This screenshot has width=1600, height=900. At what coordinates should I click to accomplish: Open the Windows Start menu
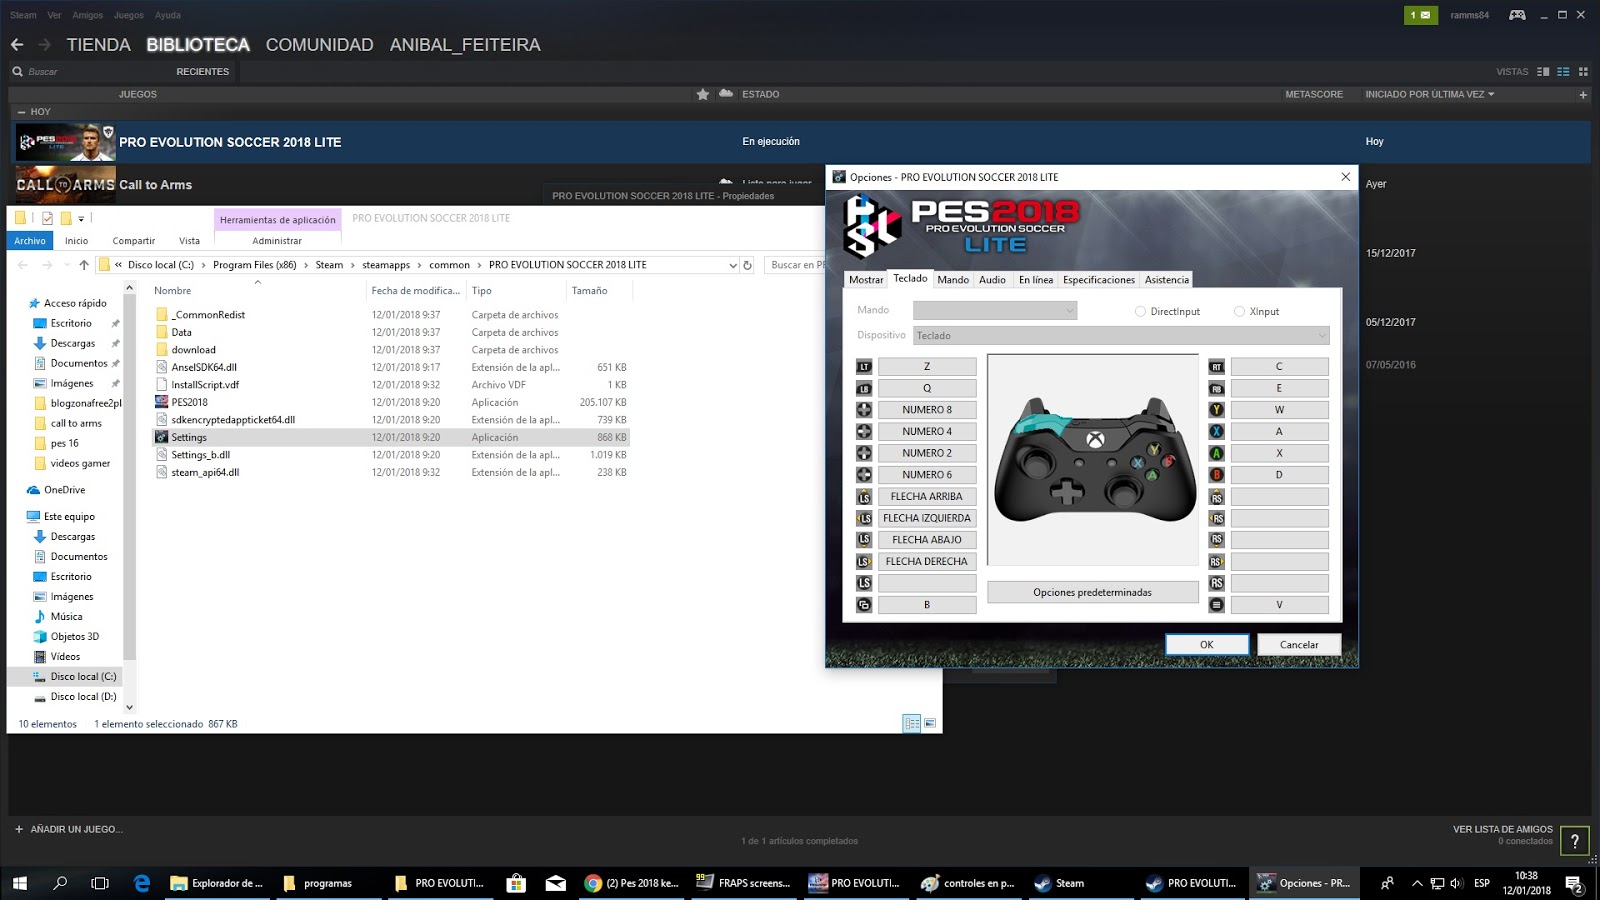pos(19,883)
